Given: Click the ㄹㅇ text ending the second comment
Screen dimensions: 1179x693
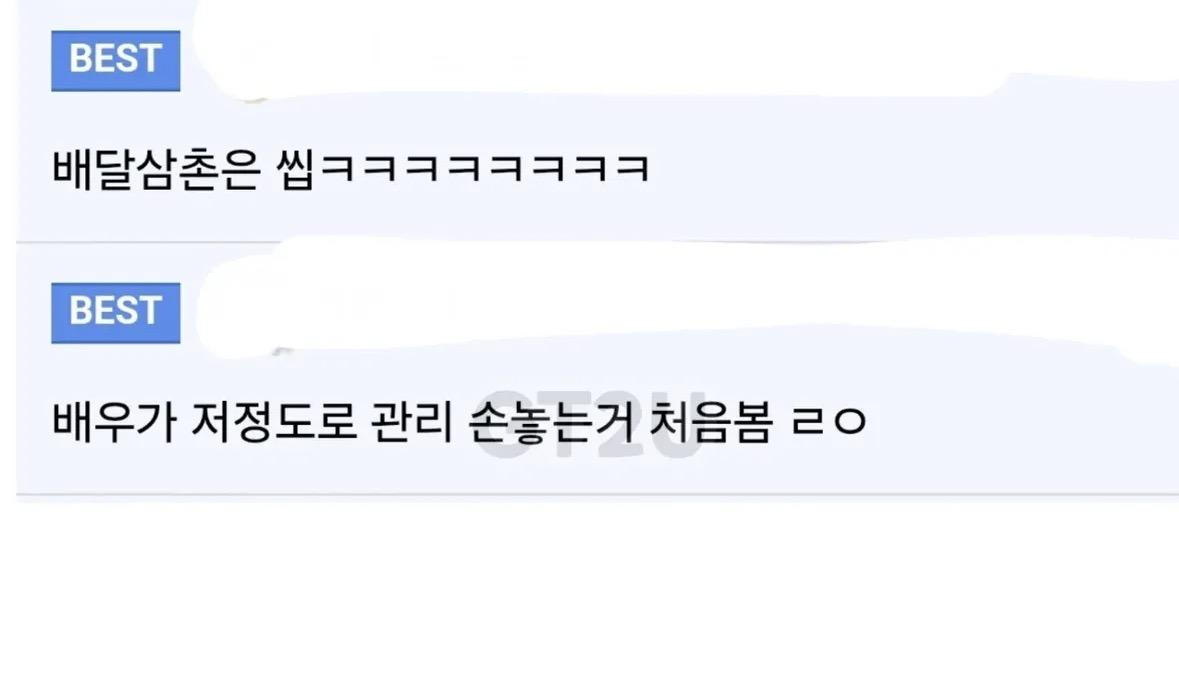Looking at the screenshot, I should 829,422.
